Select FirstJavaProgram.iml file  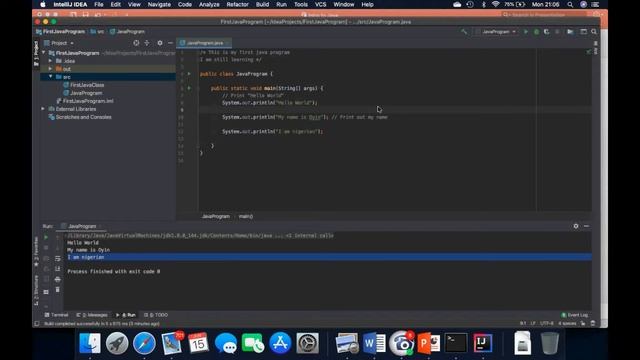point(85,101)
